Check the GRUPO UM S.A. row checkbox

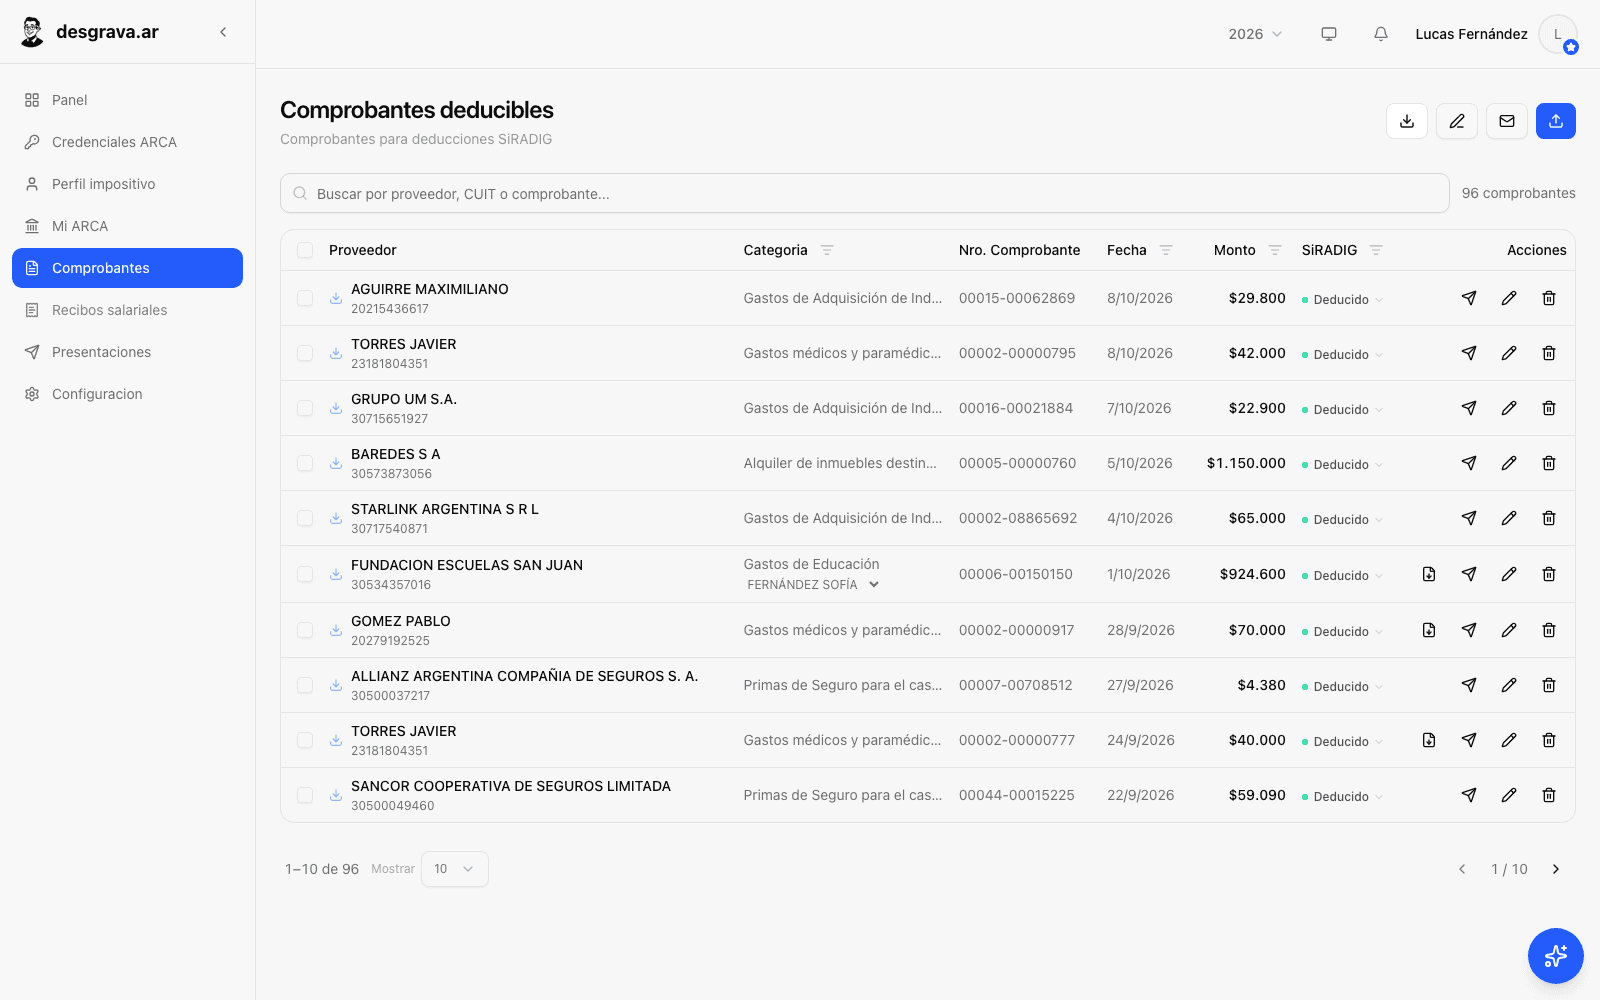(x=305, y=408)
